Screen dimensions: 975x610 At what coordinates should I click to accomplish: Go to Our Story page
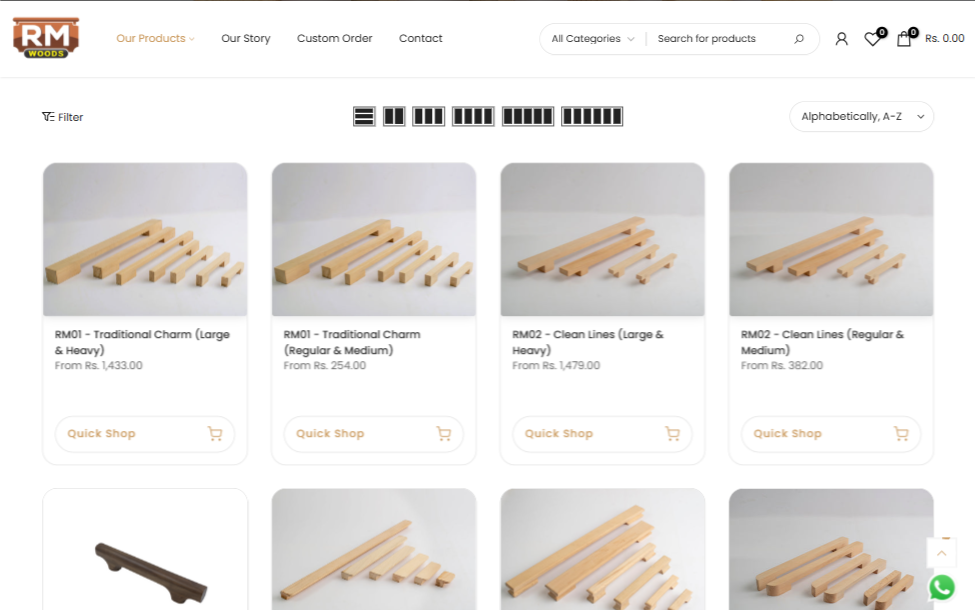(x=246, y=39)
